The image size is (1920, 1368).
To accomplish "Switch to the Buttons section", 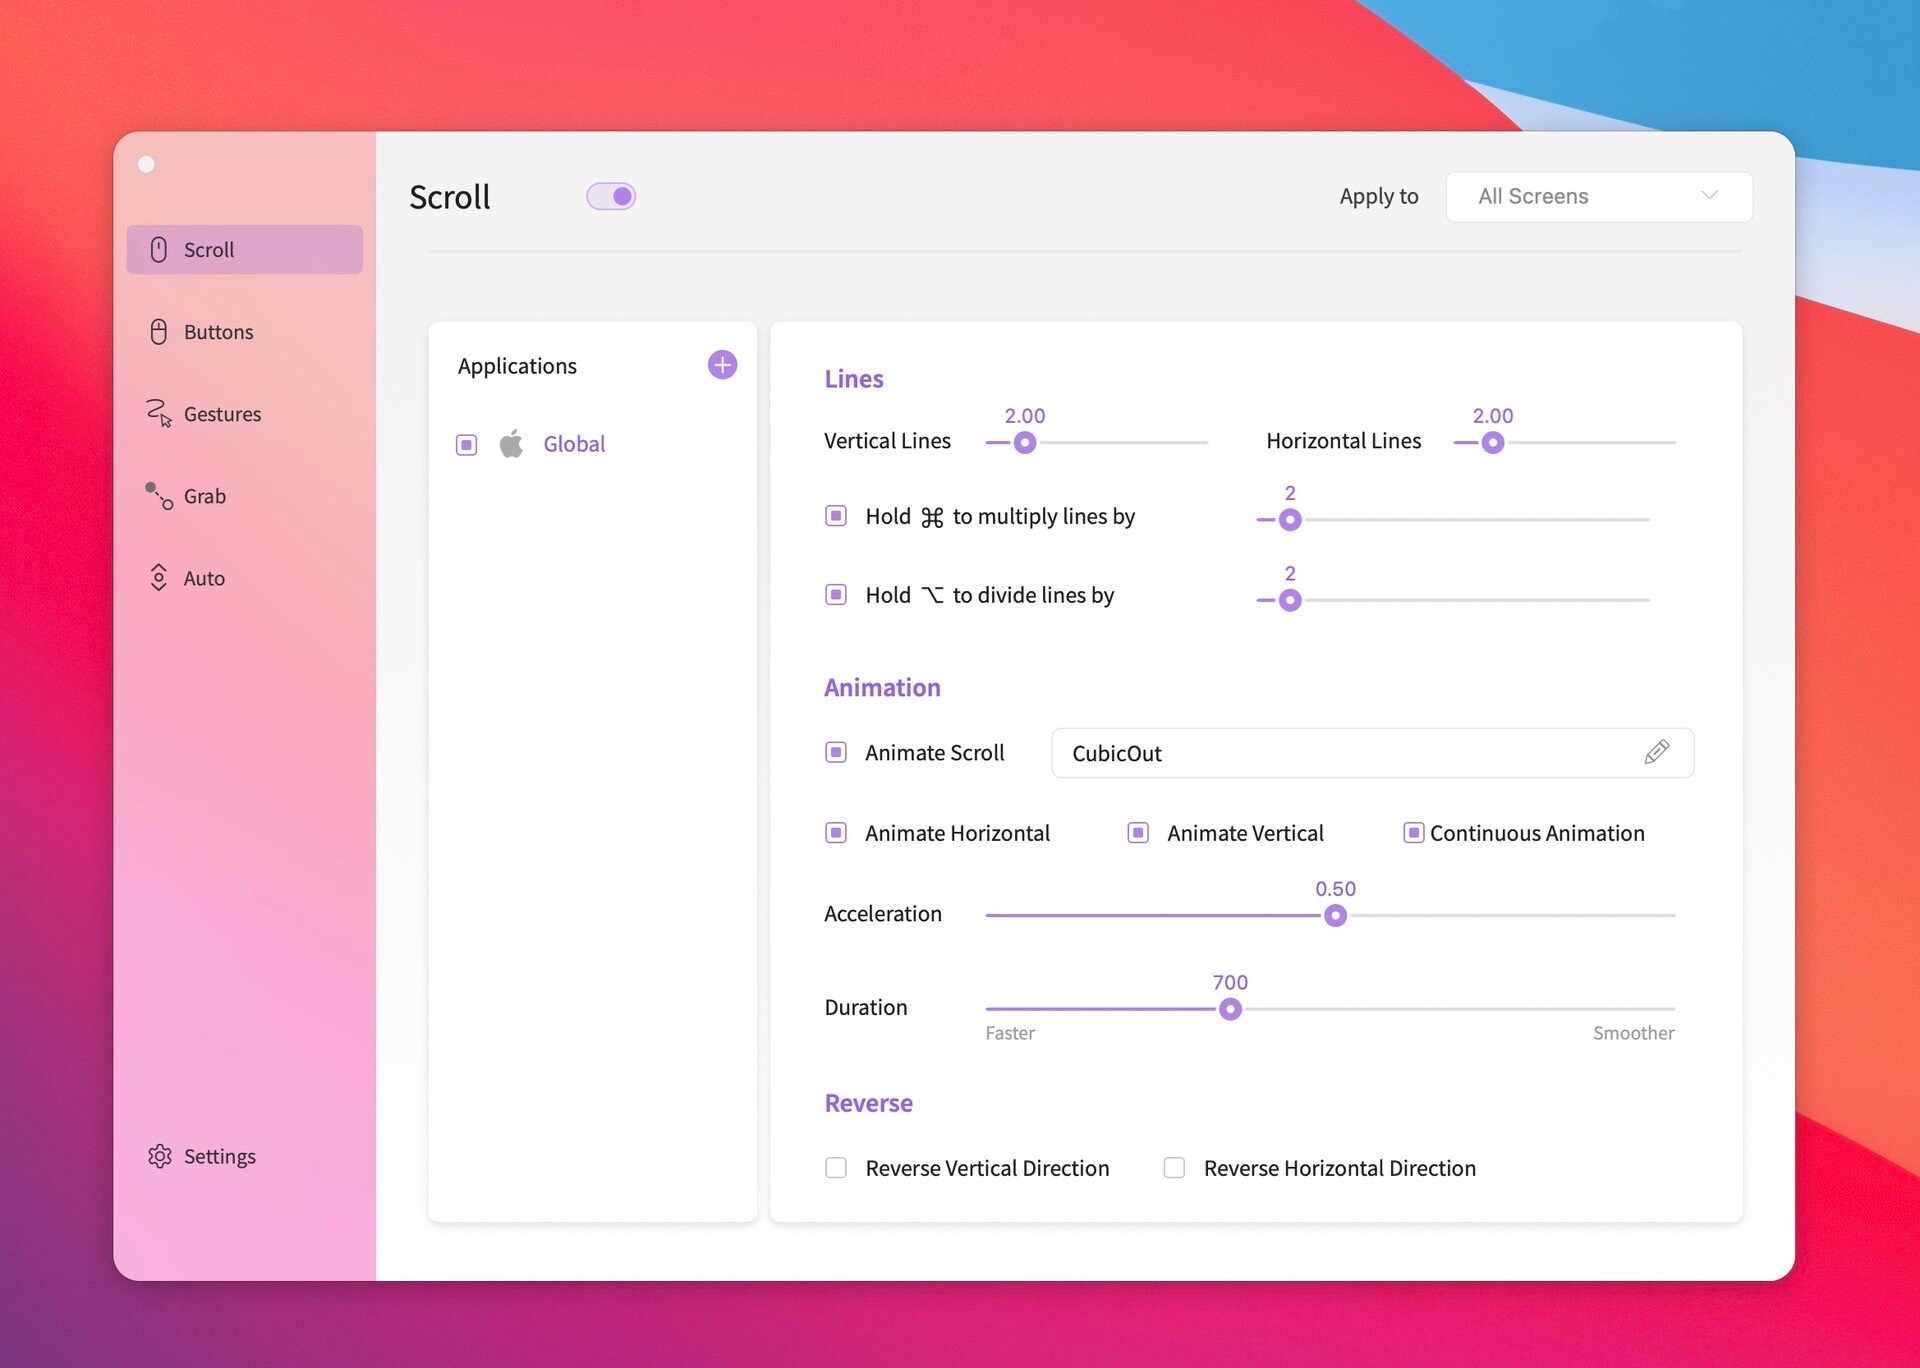I will (244, 332).
